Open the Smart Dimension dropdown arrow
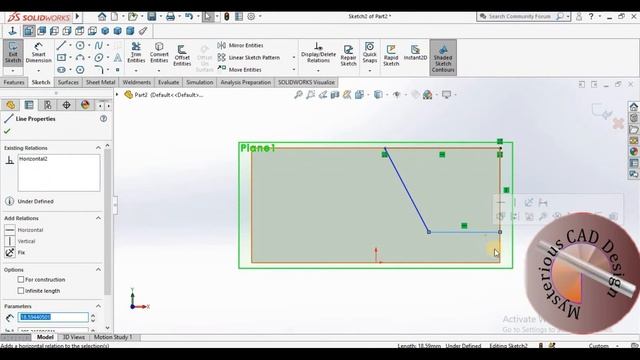 [x=38, y=71]
